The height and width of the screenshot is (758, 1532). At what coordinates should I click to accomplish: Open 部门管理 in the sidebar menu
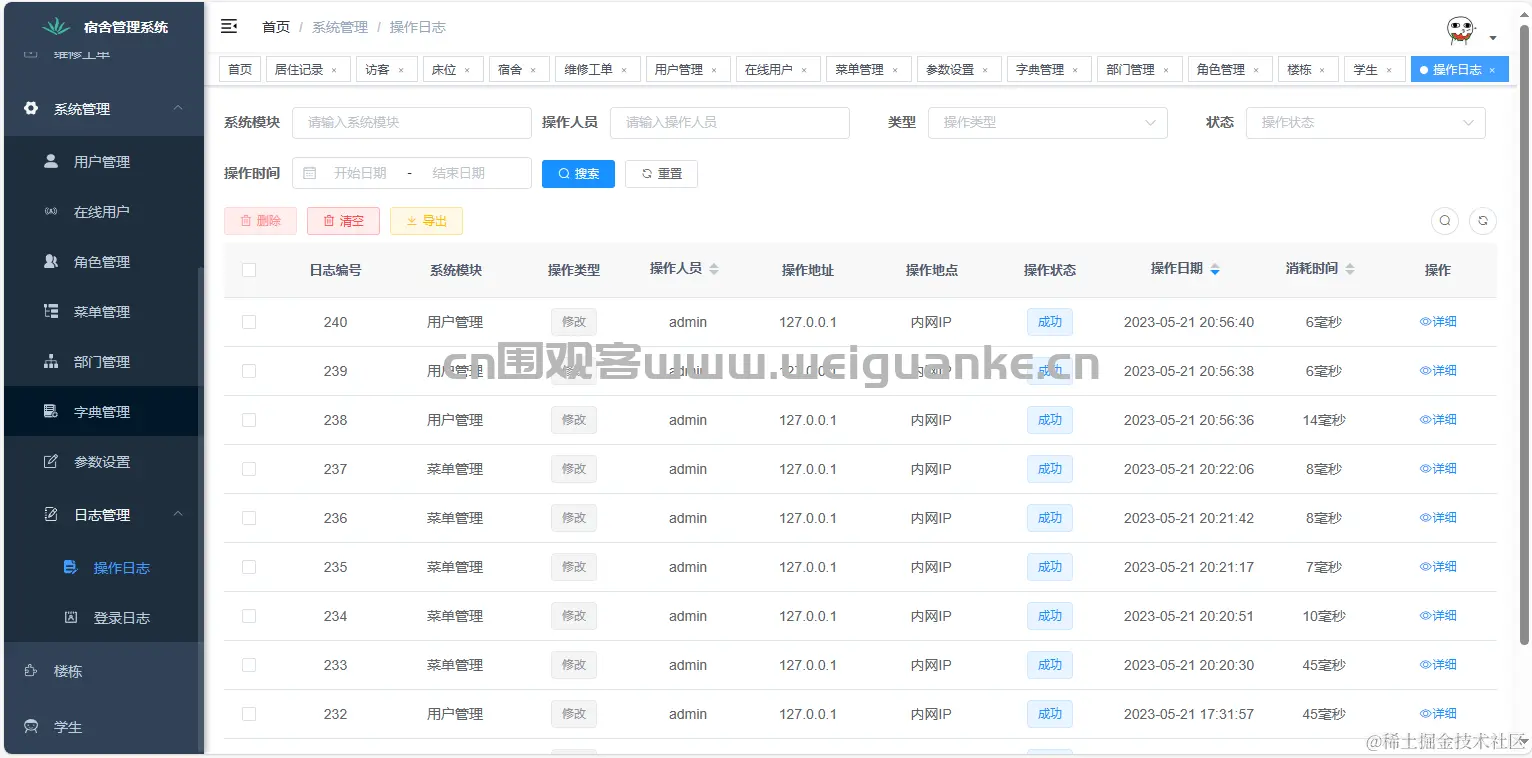102,361
